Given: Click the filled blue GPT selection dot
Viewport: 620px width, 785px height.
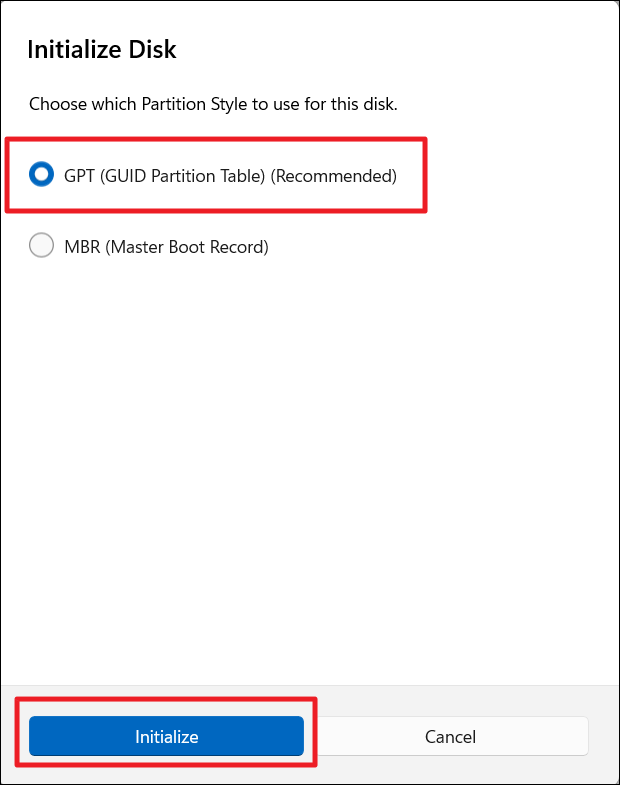Looking at the screenshot, I should click(x=41, y=175).
